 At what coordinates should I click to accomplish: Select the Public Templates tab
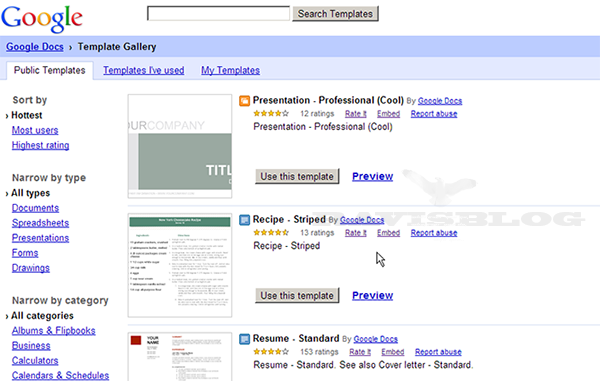50,70
